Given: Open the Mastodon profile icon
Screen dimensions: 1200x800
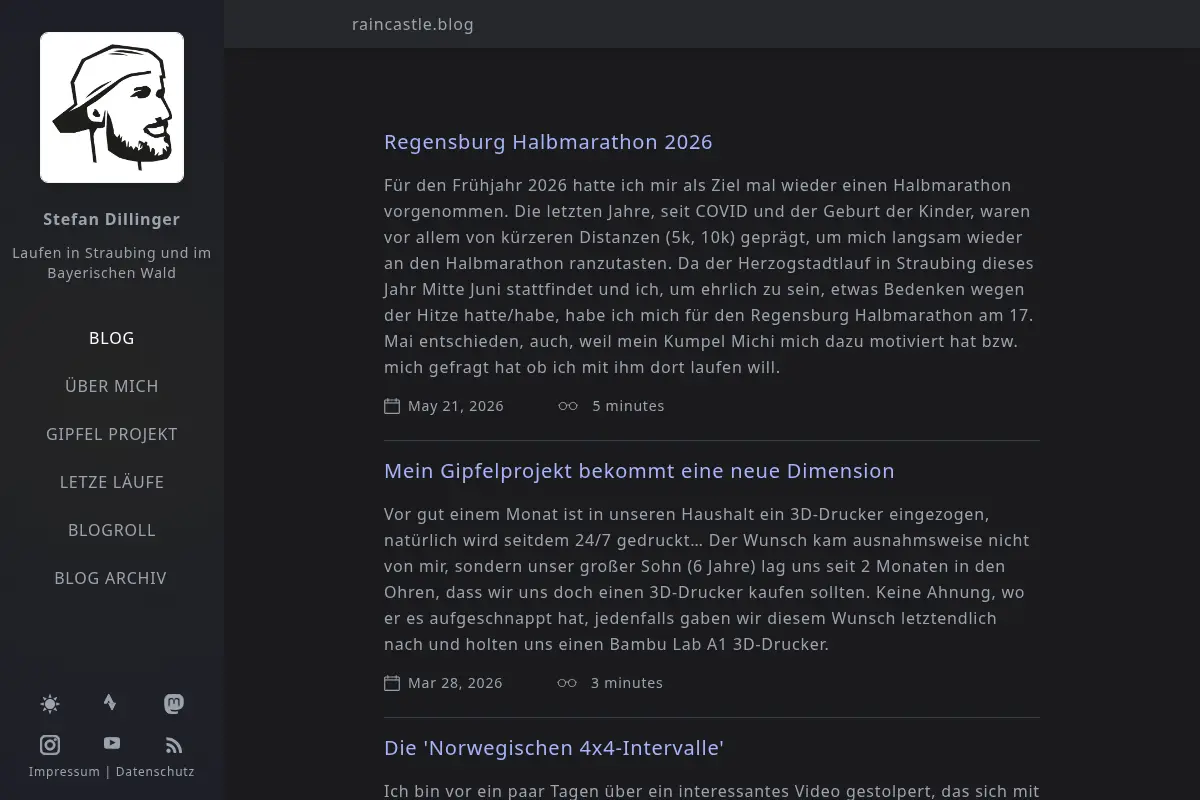Looking at the screenshot, I should [174, 704].
